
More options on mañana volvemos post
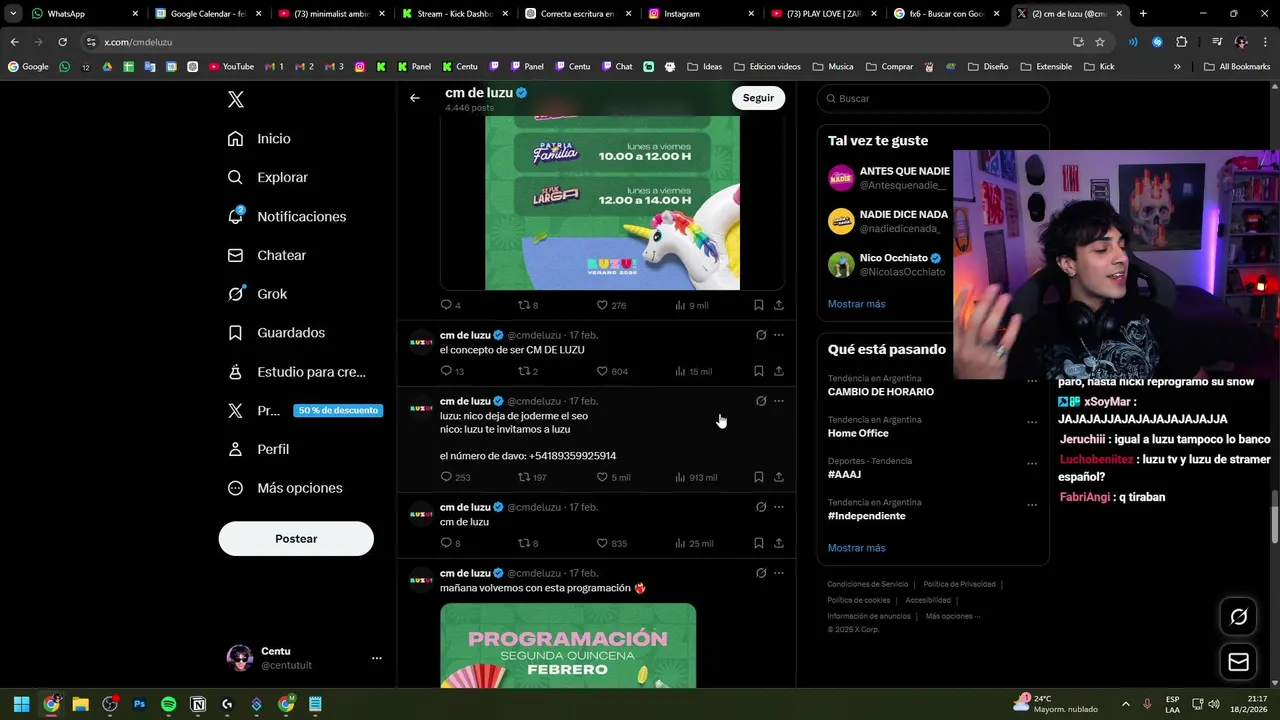pyautogui.click(x=779, y=573)
